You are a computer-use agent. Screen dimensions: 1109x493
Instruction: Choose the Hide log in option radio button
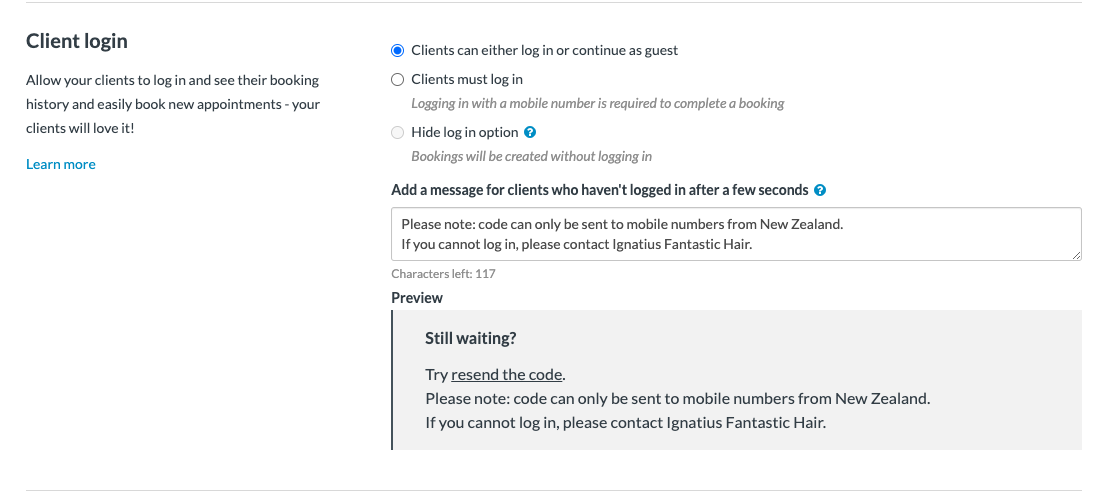click(397, 133)
